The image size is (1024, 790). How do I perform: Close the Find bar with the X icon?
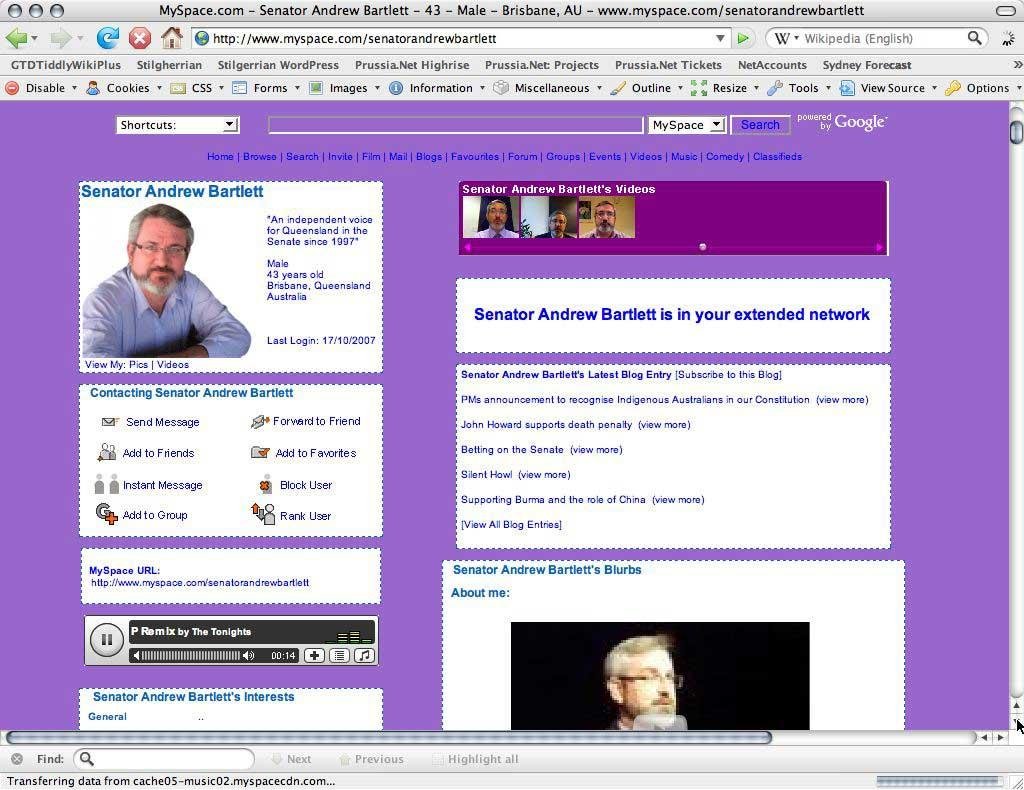pyautogui.click(x=17, y=759)
